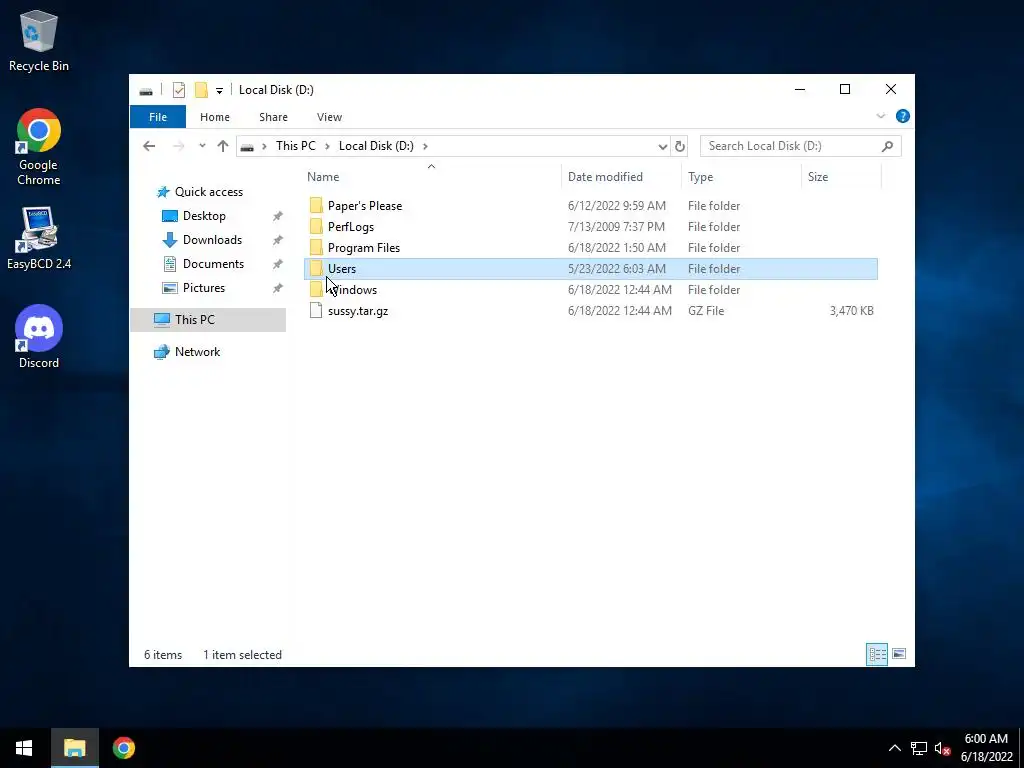The height and width of the screenshot is (768, 1024).
Task: Click the Paper's Please folder icon
Action: 316,206
